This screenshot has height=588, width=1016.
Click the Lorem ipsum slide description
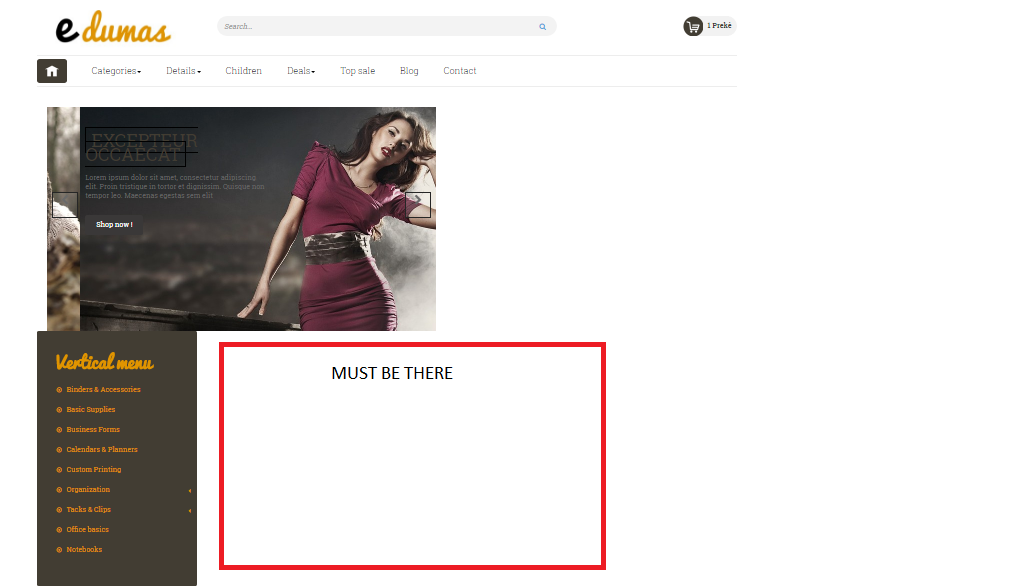click(x=175, y=187)
